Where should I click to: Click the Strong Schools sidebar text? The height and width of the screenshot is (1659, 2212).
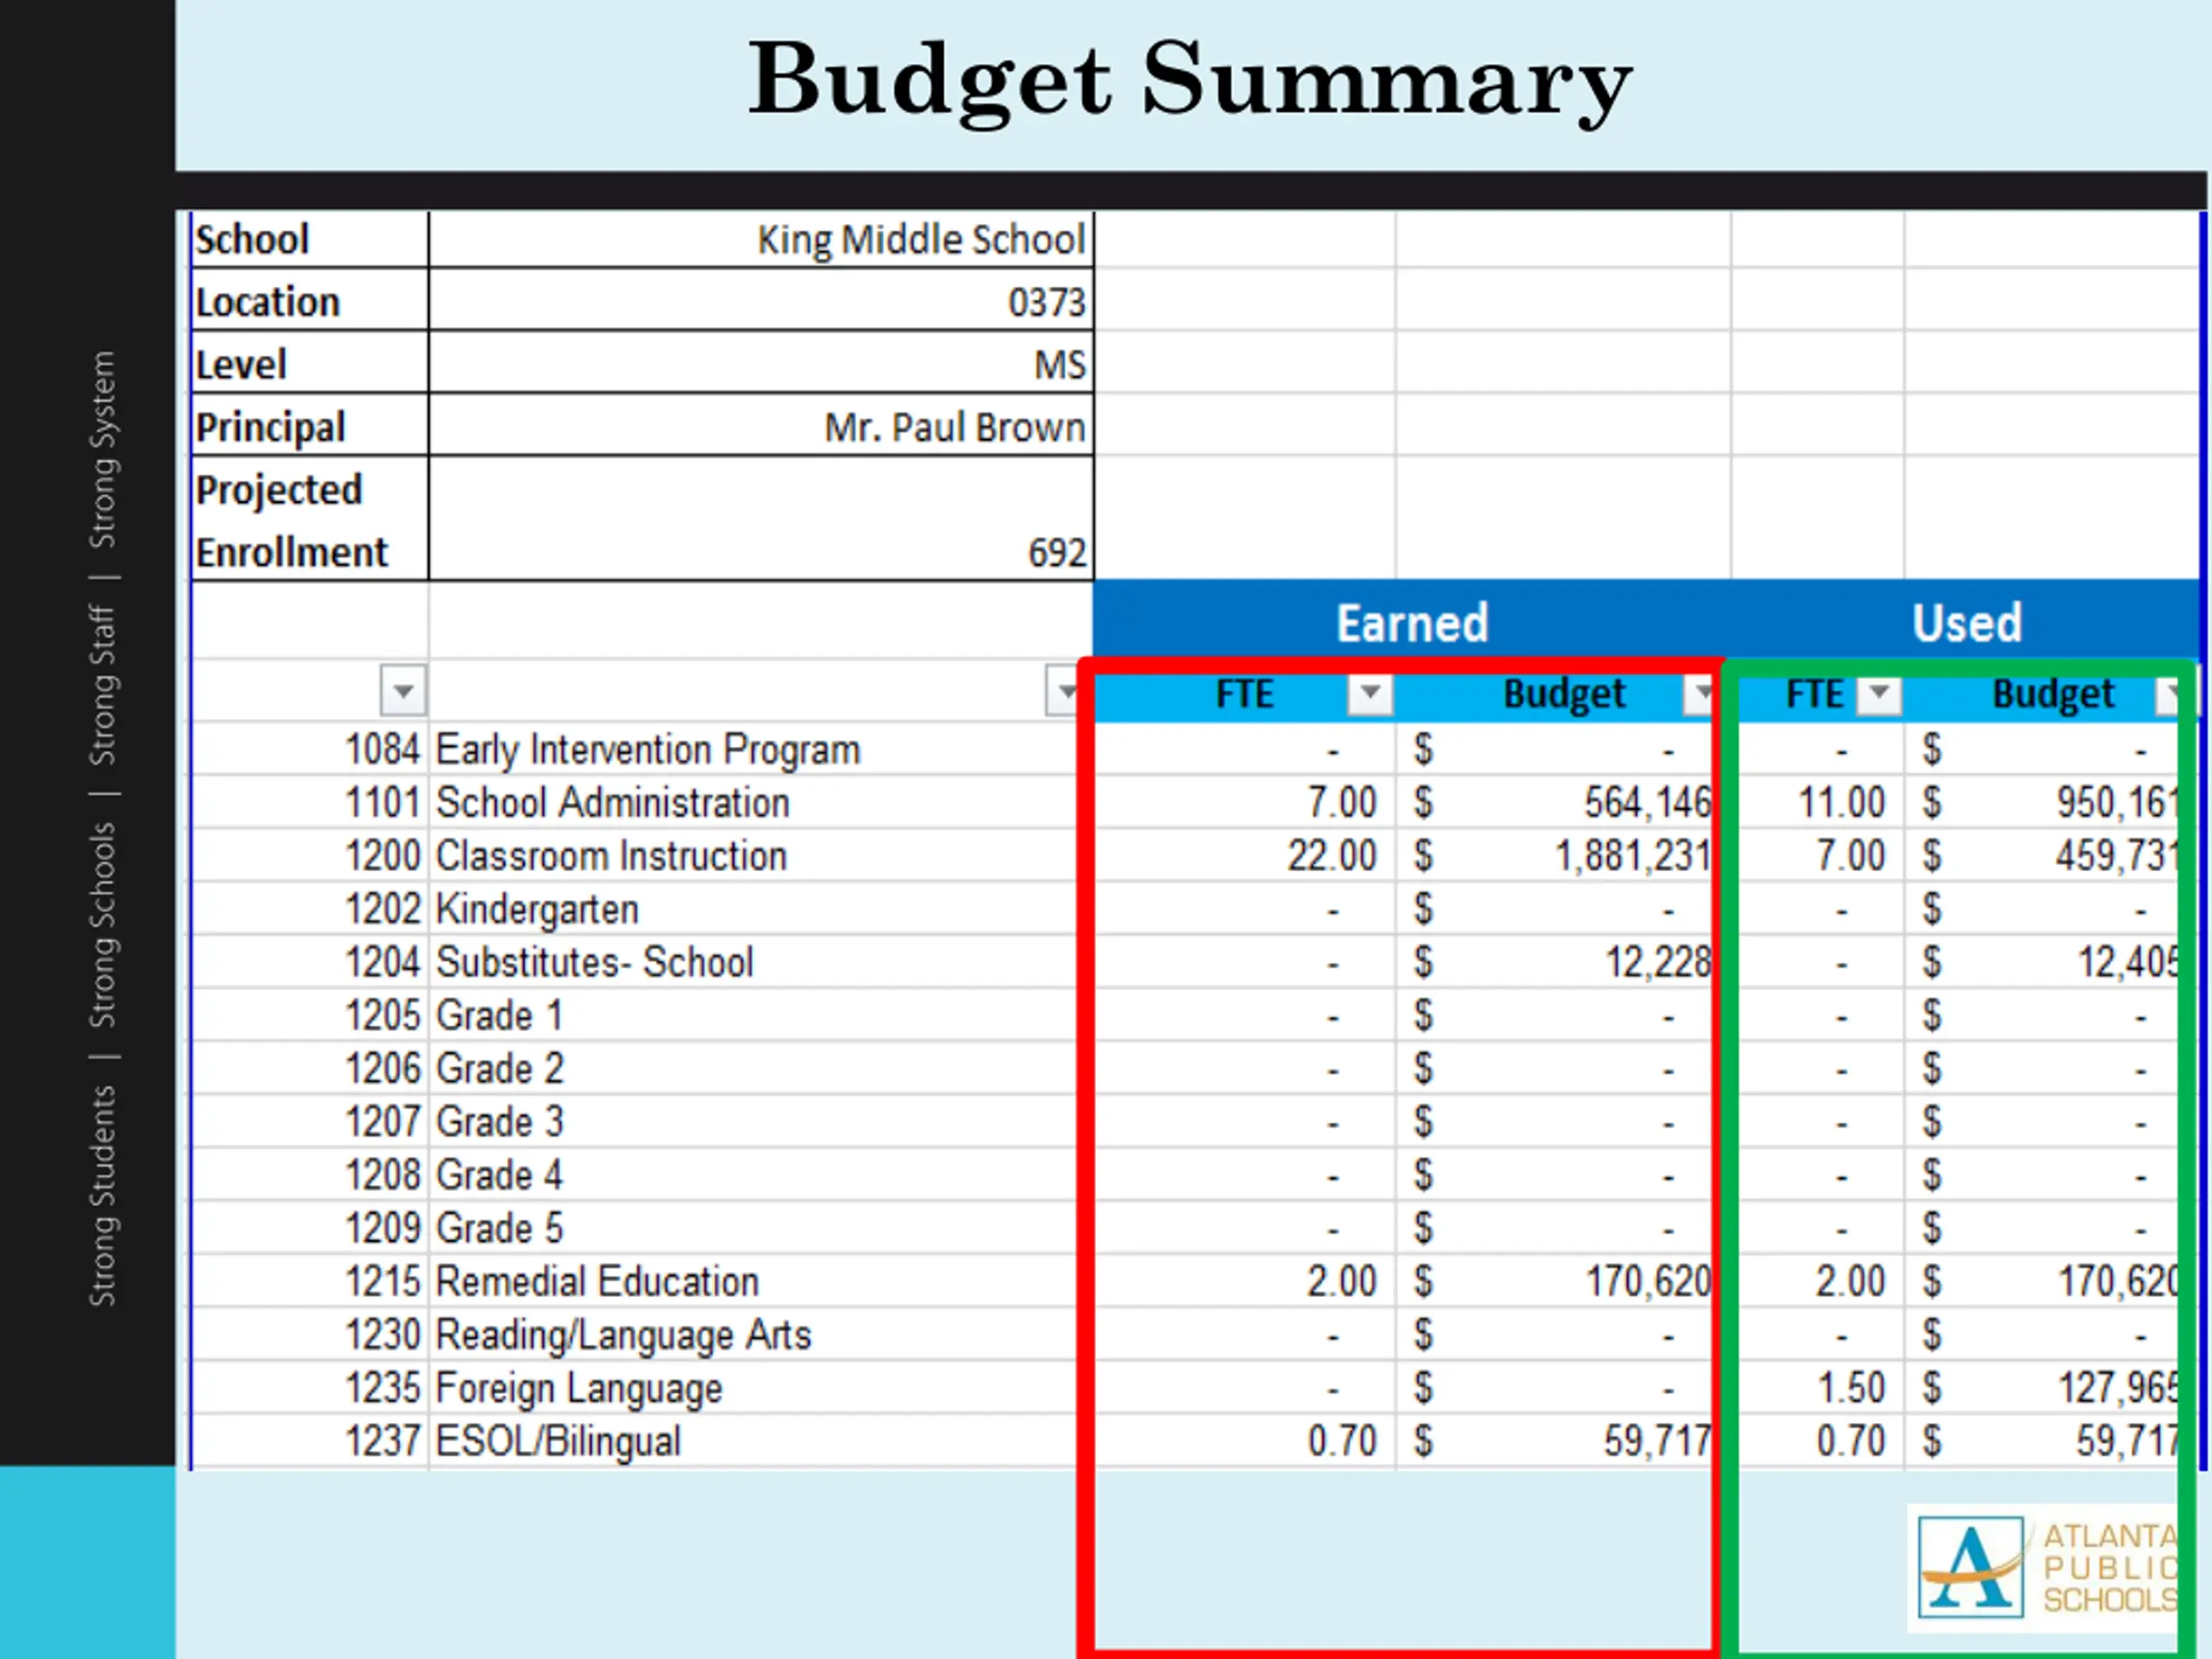point(103,925)
